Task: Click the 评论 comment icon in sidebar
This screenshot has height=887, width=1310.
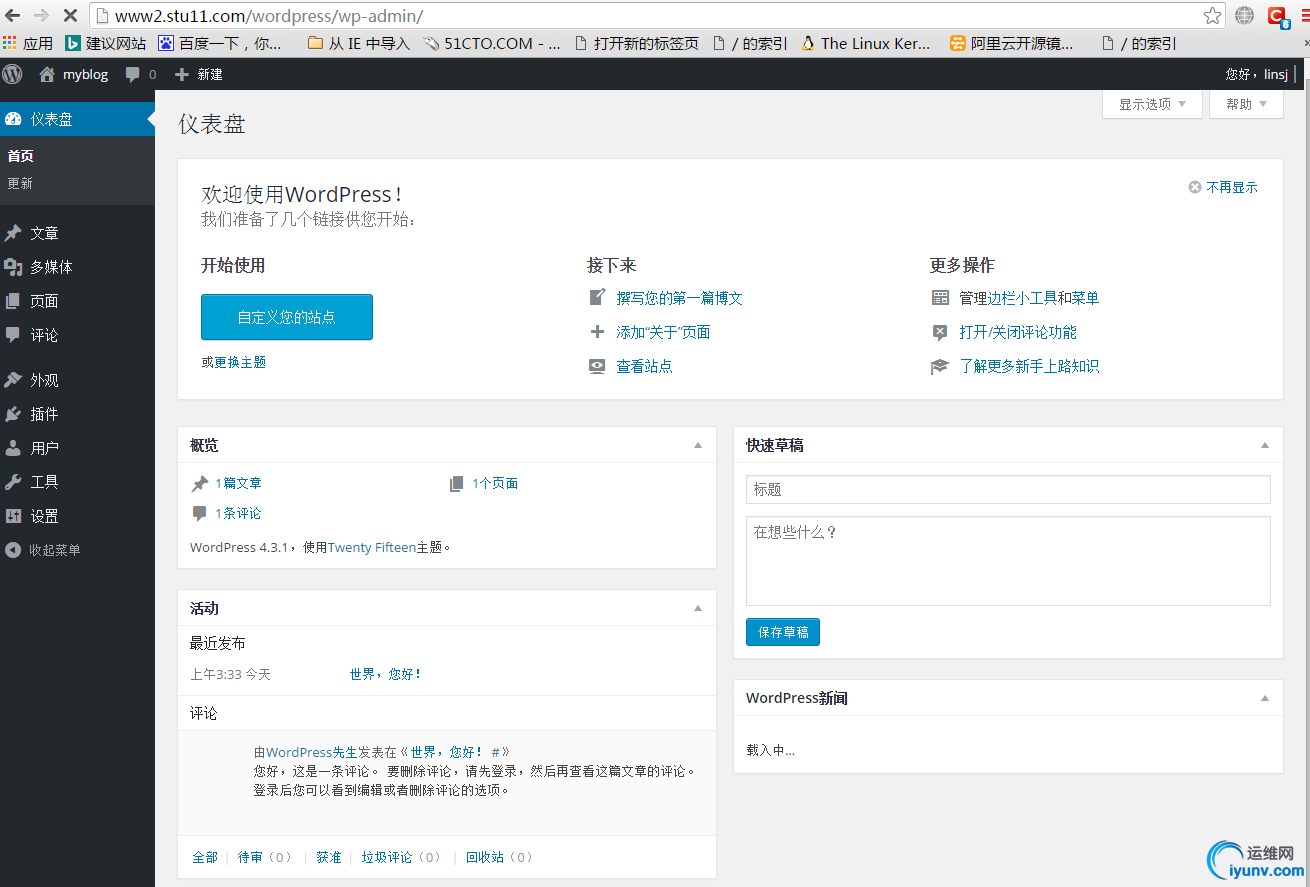Action: click(x=13, y=335)
